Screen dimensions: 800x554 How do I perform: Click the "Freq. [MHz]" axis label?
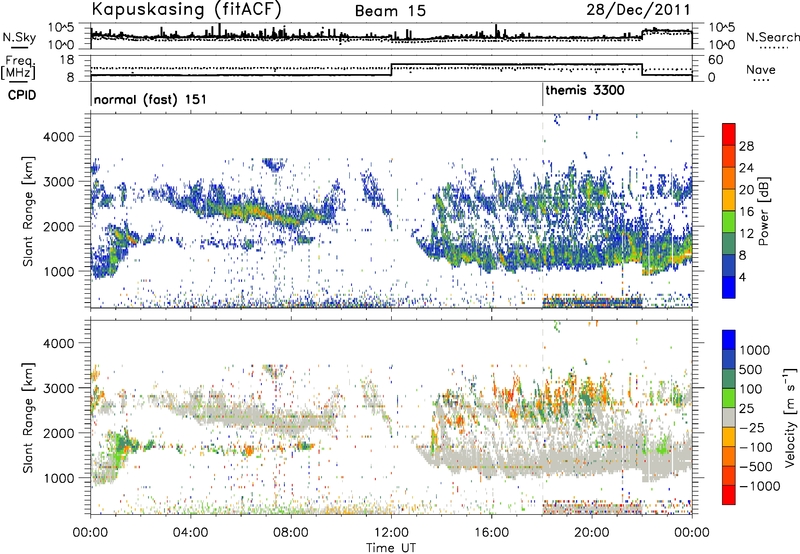point(18,67)
